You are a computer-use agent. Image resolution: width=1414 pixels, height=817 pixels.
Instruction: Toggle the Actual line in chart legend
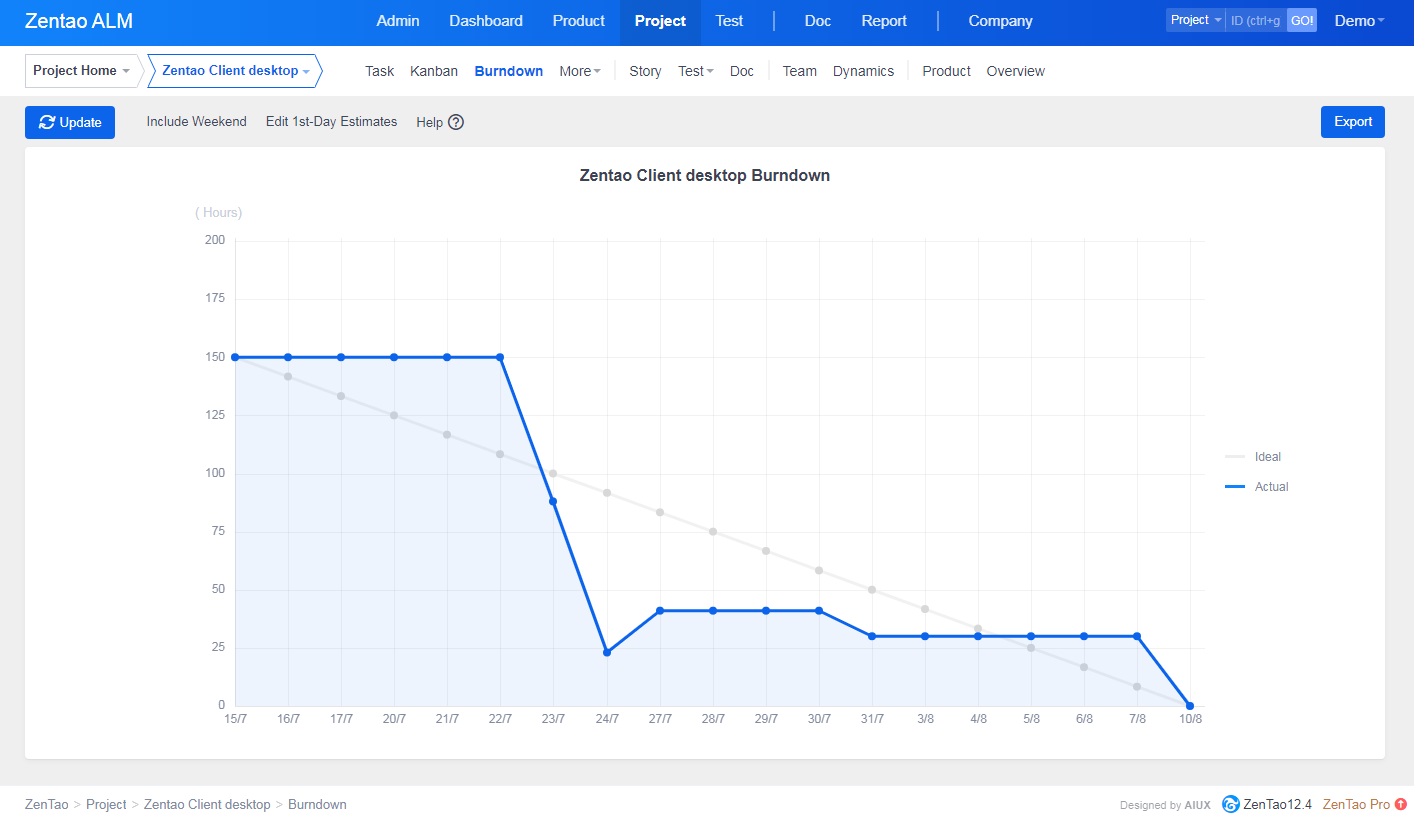[1257, 487]
